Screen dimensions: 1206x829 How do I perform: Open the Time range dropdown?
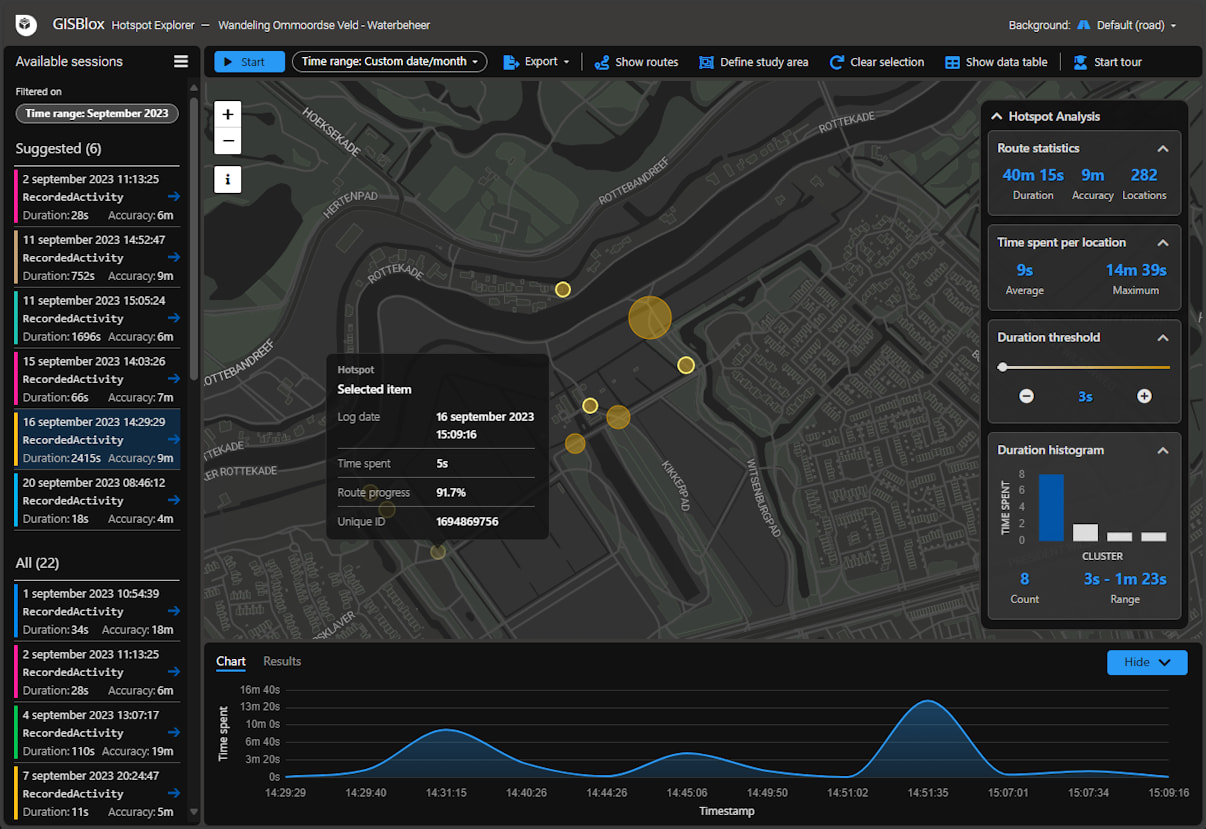(389, 62)
